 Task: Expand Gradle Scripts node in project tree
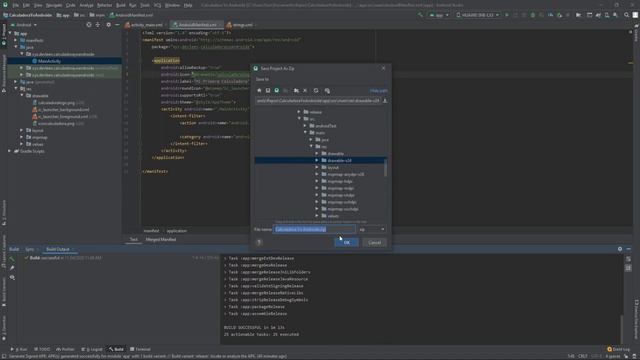coord(10,151)
